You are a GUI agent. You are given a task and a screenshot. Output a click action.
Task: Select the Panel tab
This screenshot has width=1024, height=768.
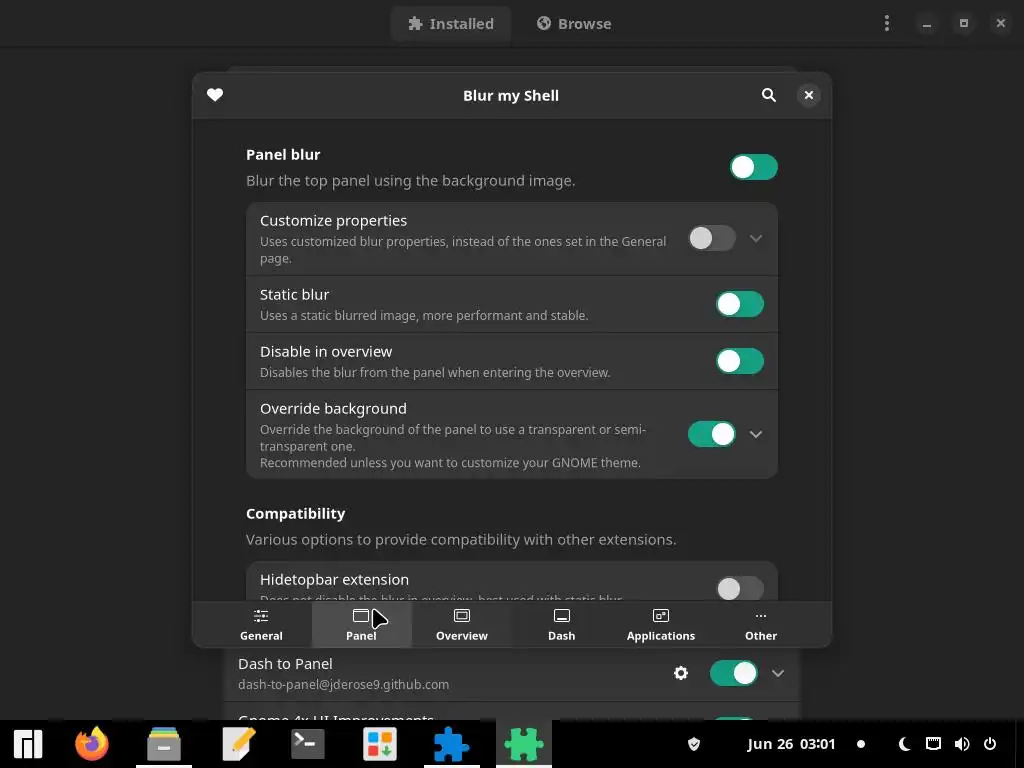pos(361,625)
